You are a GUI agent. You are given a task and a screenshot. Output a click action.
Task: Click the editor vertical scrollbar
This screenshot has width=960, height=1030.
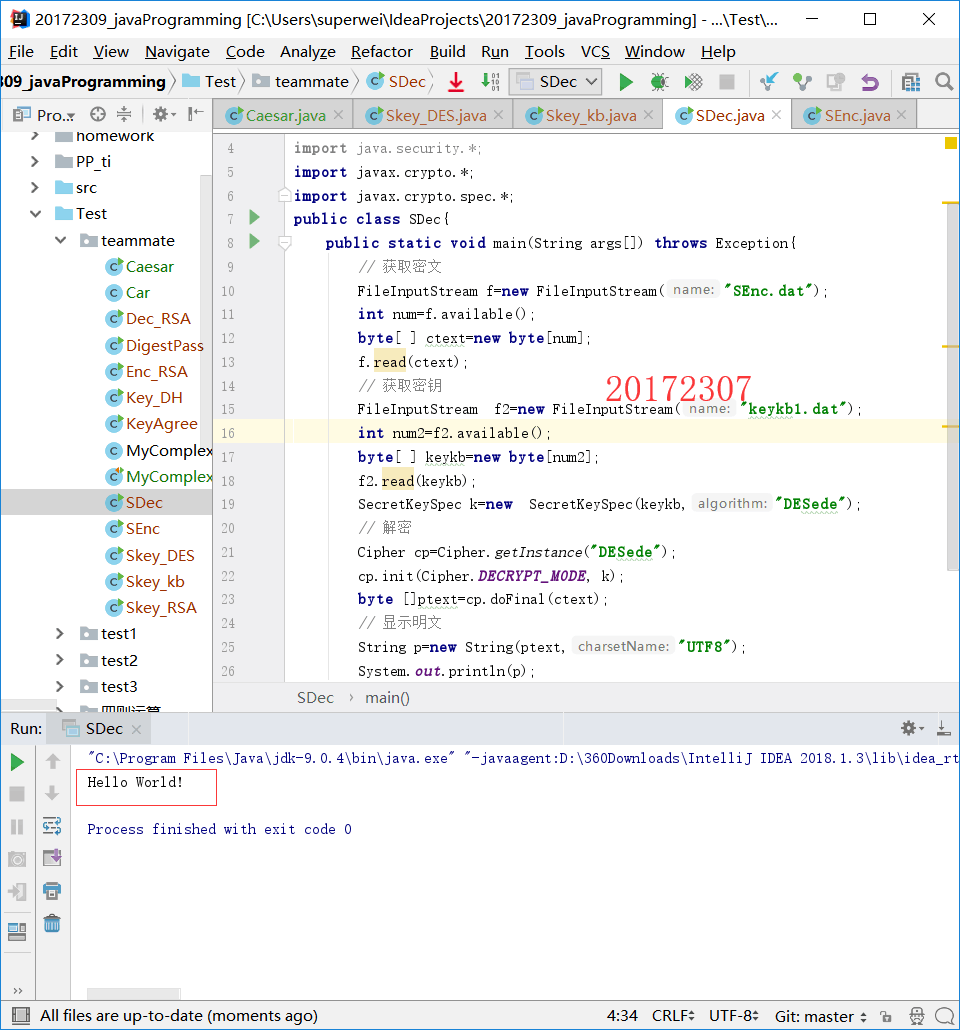[x=953, y=388]
